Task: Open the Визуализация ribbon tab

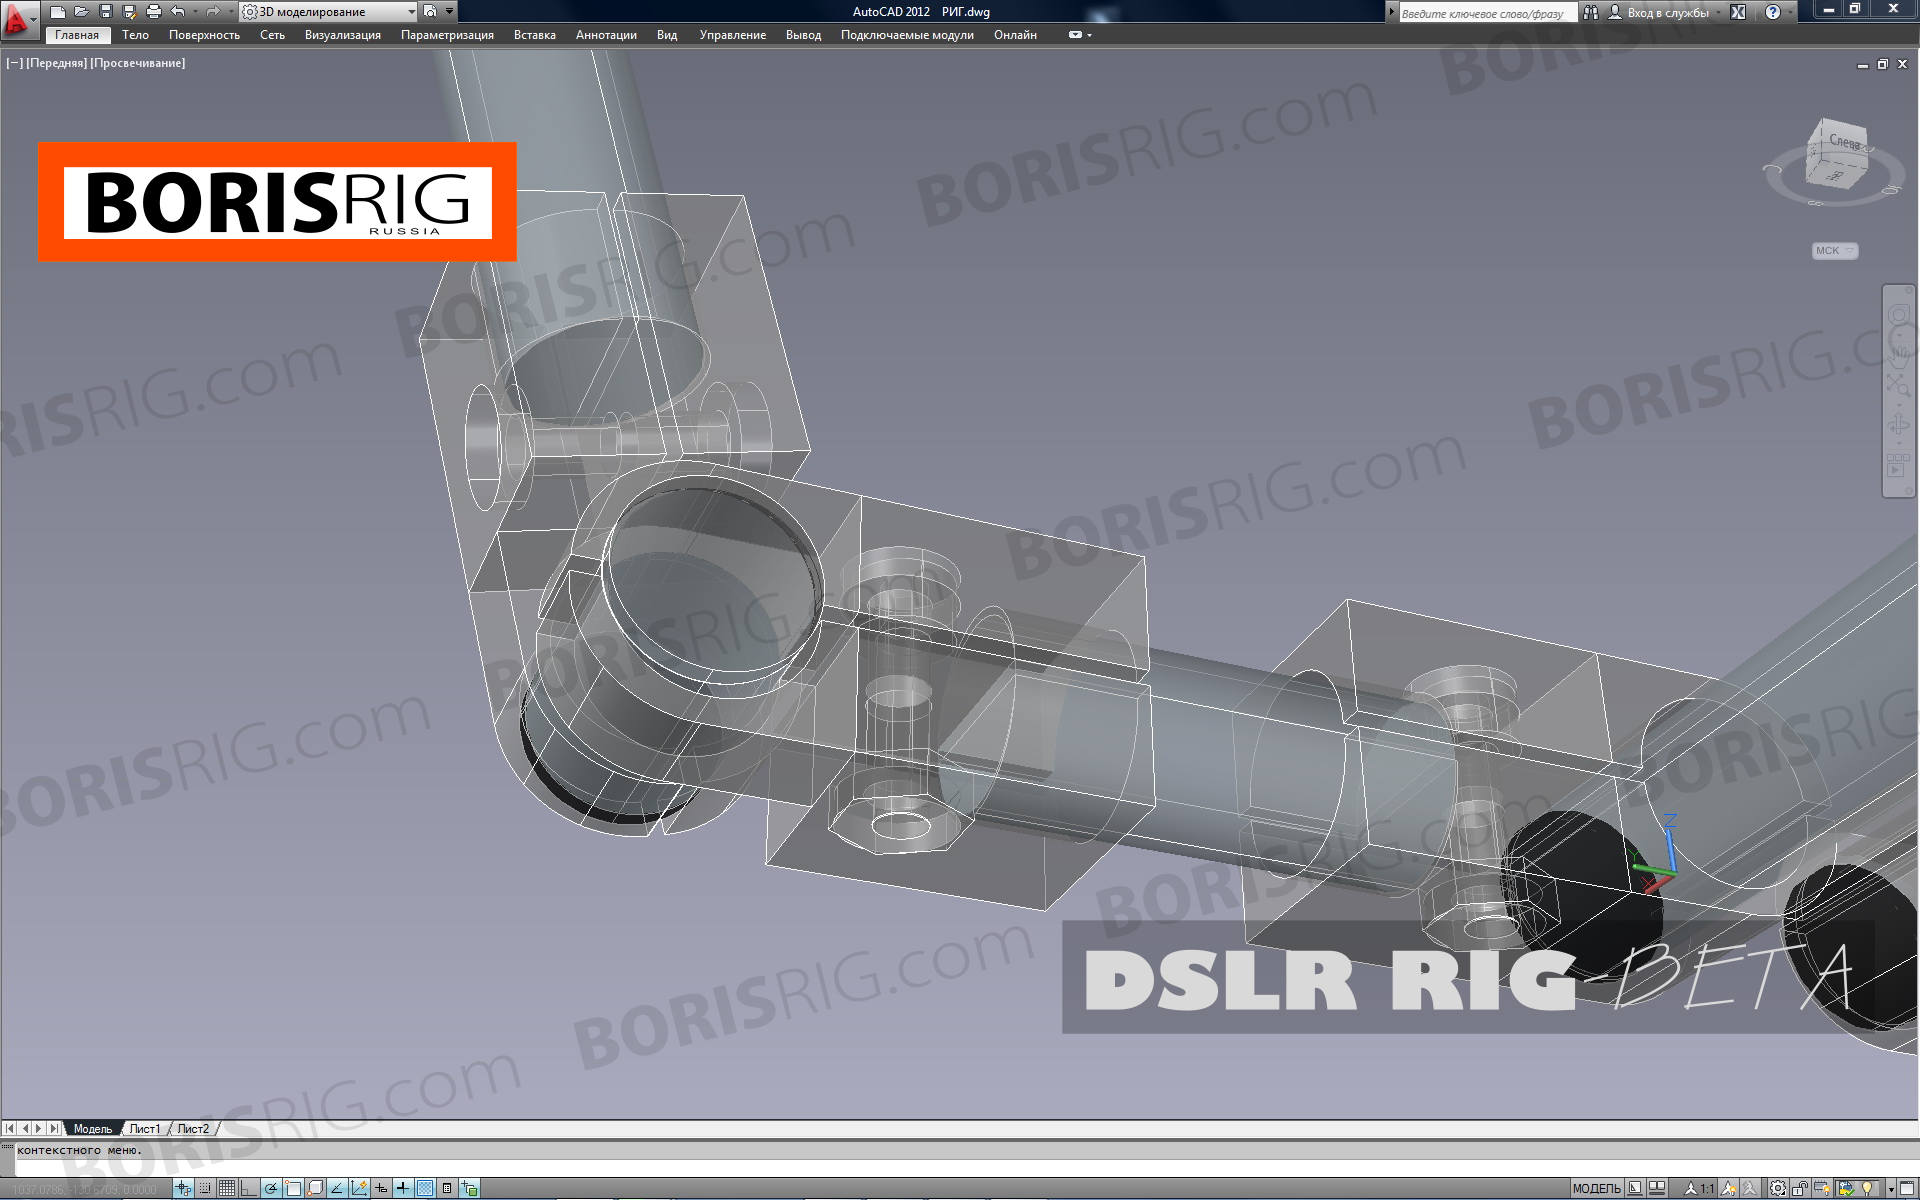Action: click(x=343, y=35)
